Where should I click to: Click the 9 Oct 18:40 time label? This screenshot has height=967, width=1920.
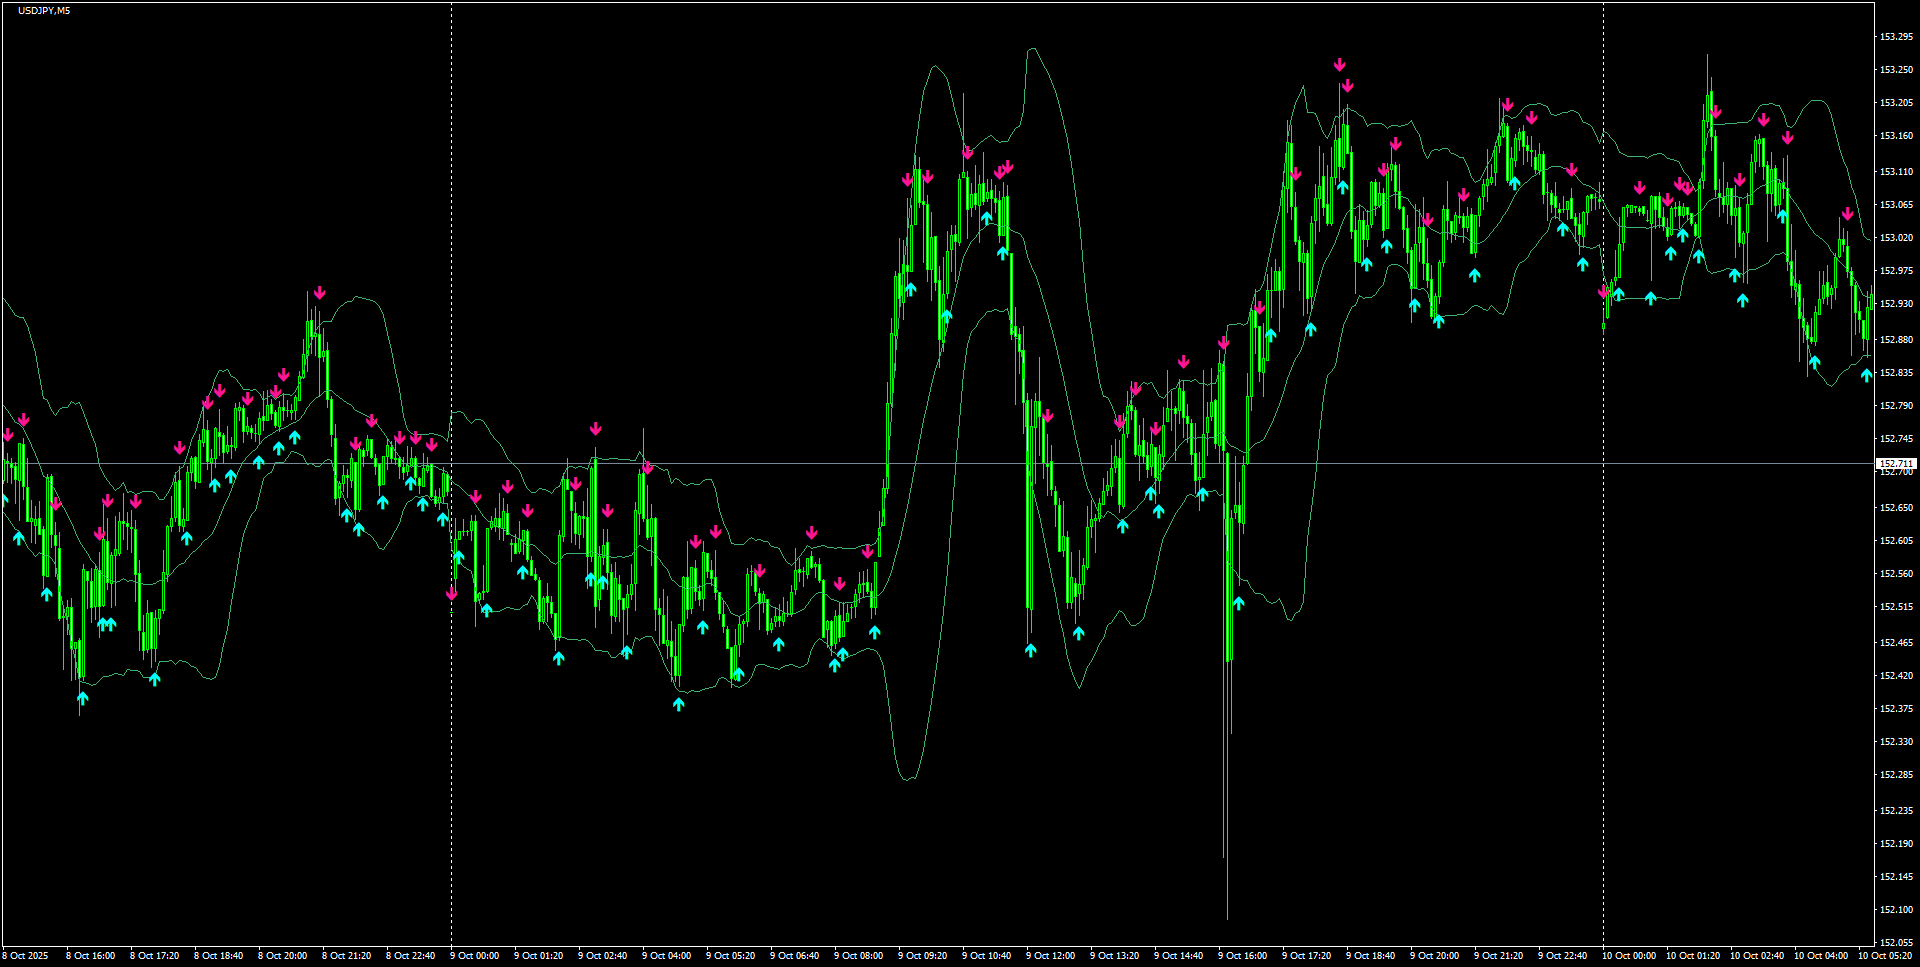click(1370, 956)
